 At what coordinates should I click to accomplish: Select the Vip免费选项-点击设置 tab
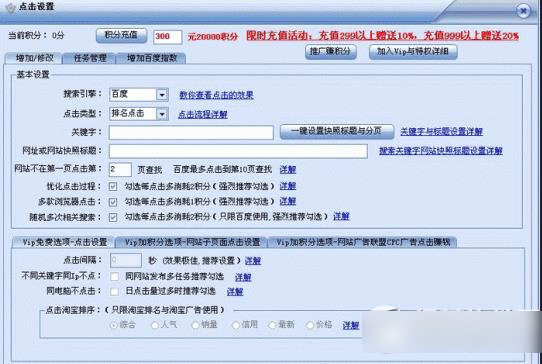point(64,242)
